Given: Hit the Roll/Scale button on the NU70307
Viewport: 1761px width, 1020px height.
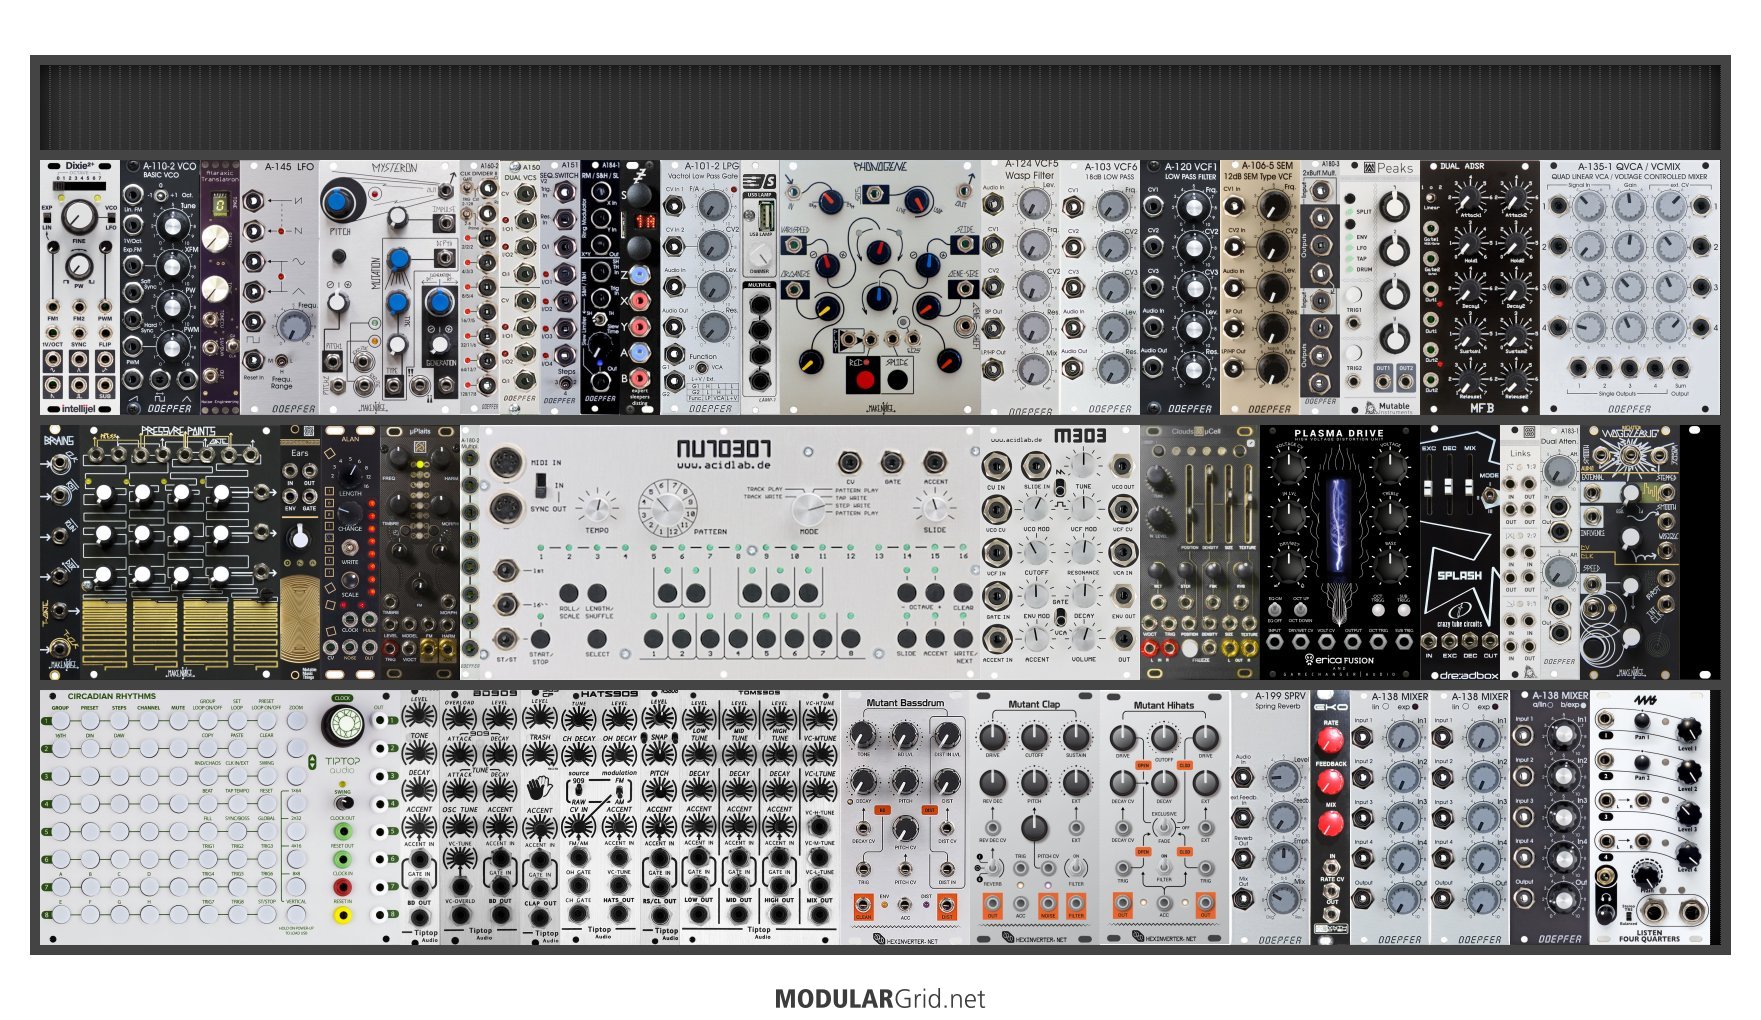Looking at the screenshot, I should coord(569,593).
